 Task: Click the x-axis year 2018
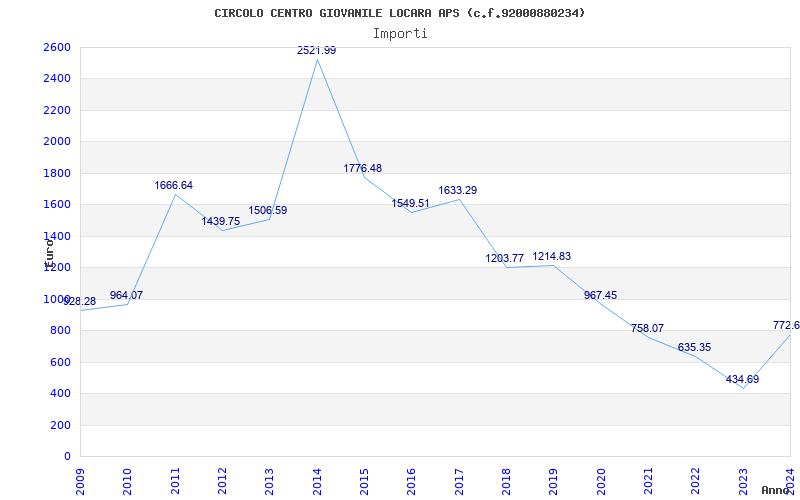(506, 482)
